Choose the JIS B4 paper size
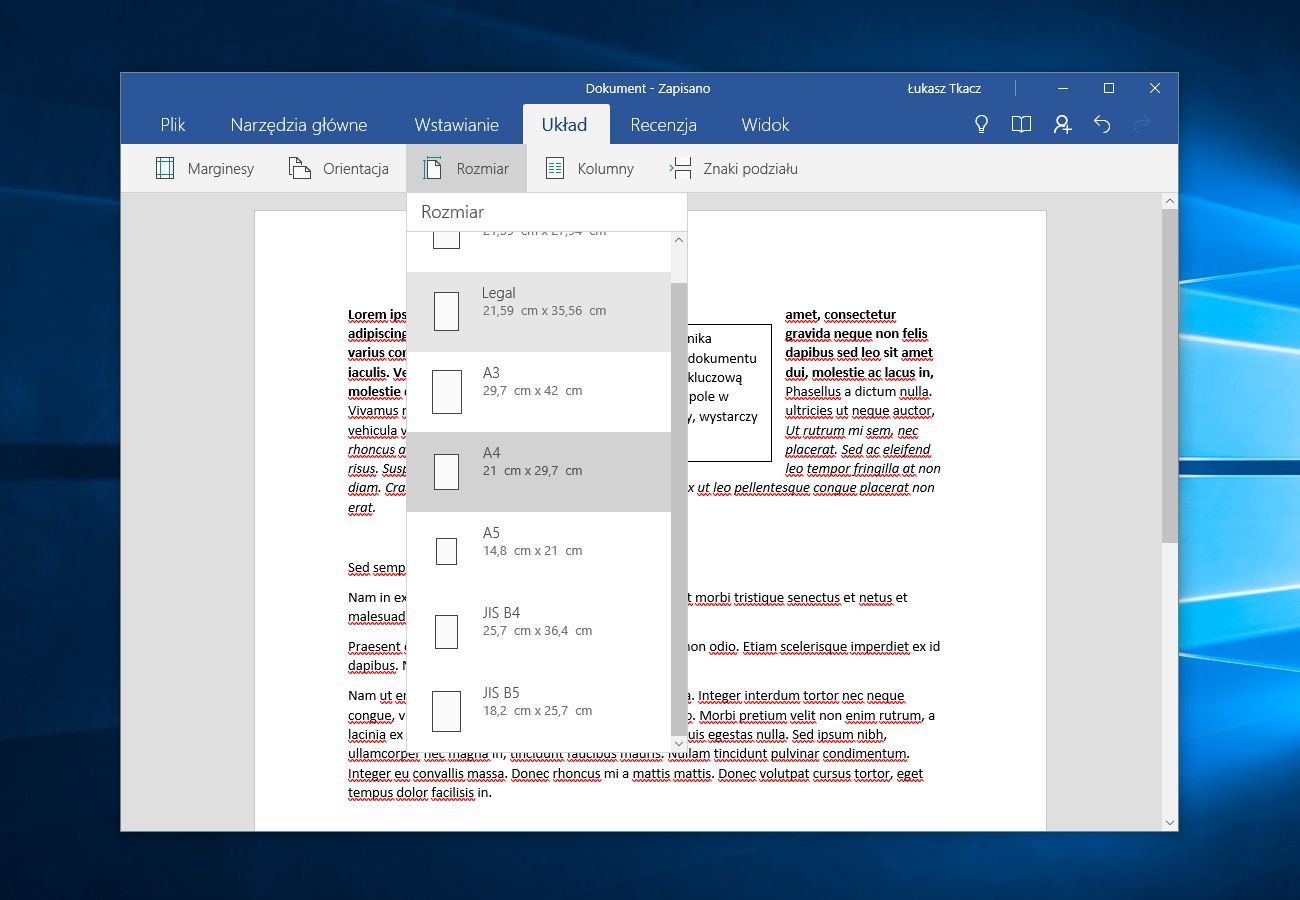 coord(538,631)
